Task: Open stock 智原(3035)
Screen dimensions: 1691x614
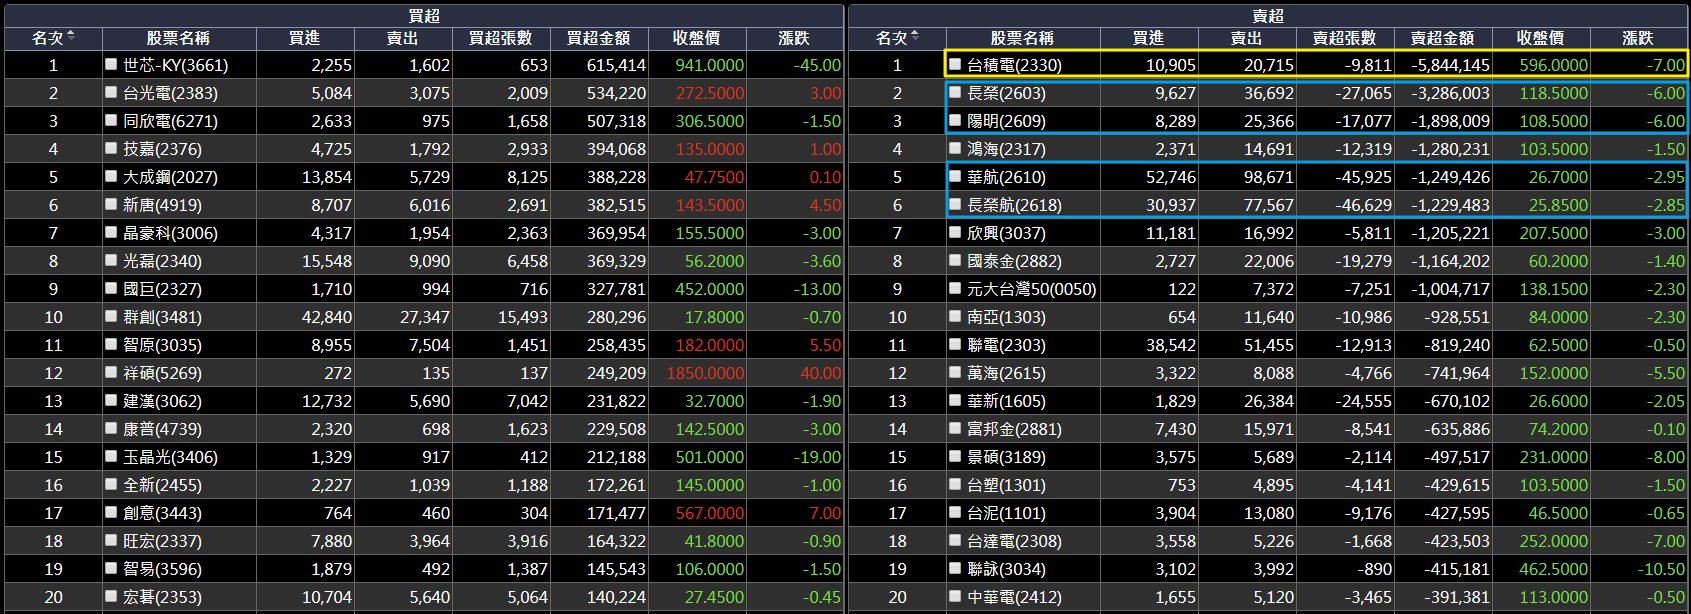Action: (x=162, y=344)
